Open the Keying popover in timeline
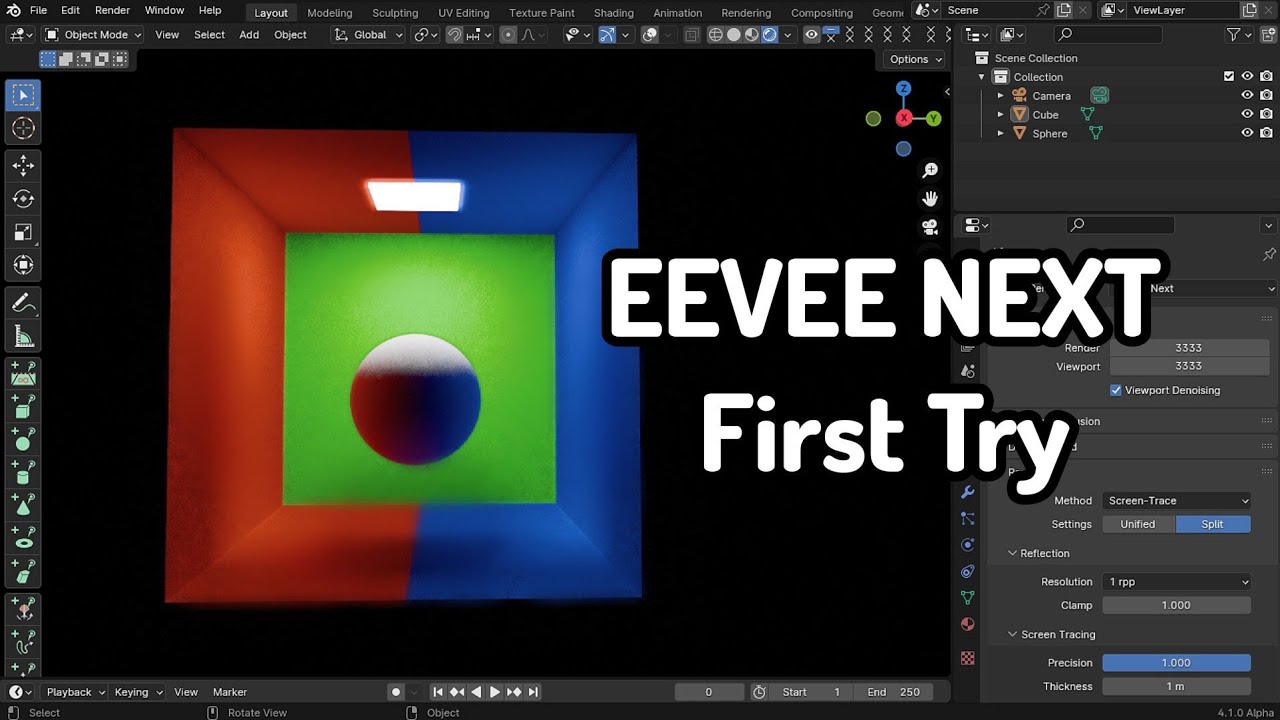1280x720 pixels. (137, 692)
